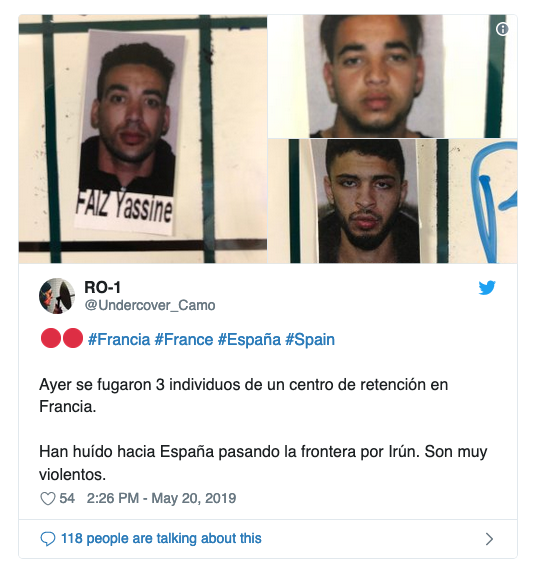Click the info icon on the image
The image size is (540, 577).
(502, 29)
